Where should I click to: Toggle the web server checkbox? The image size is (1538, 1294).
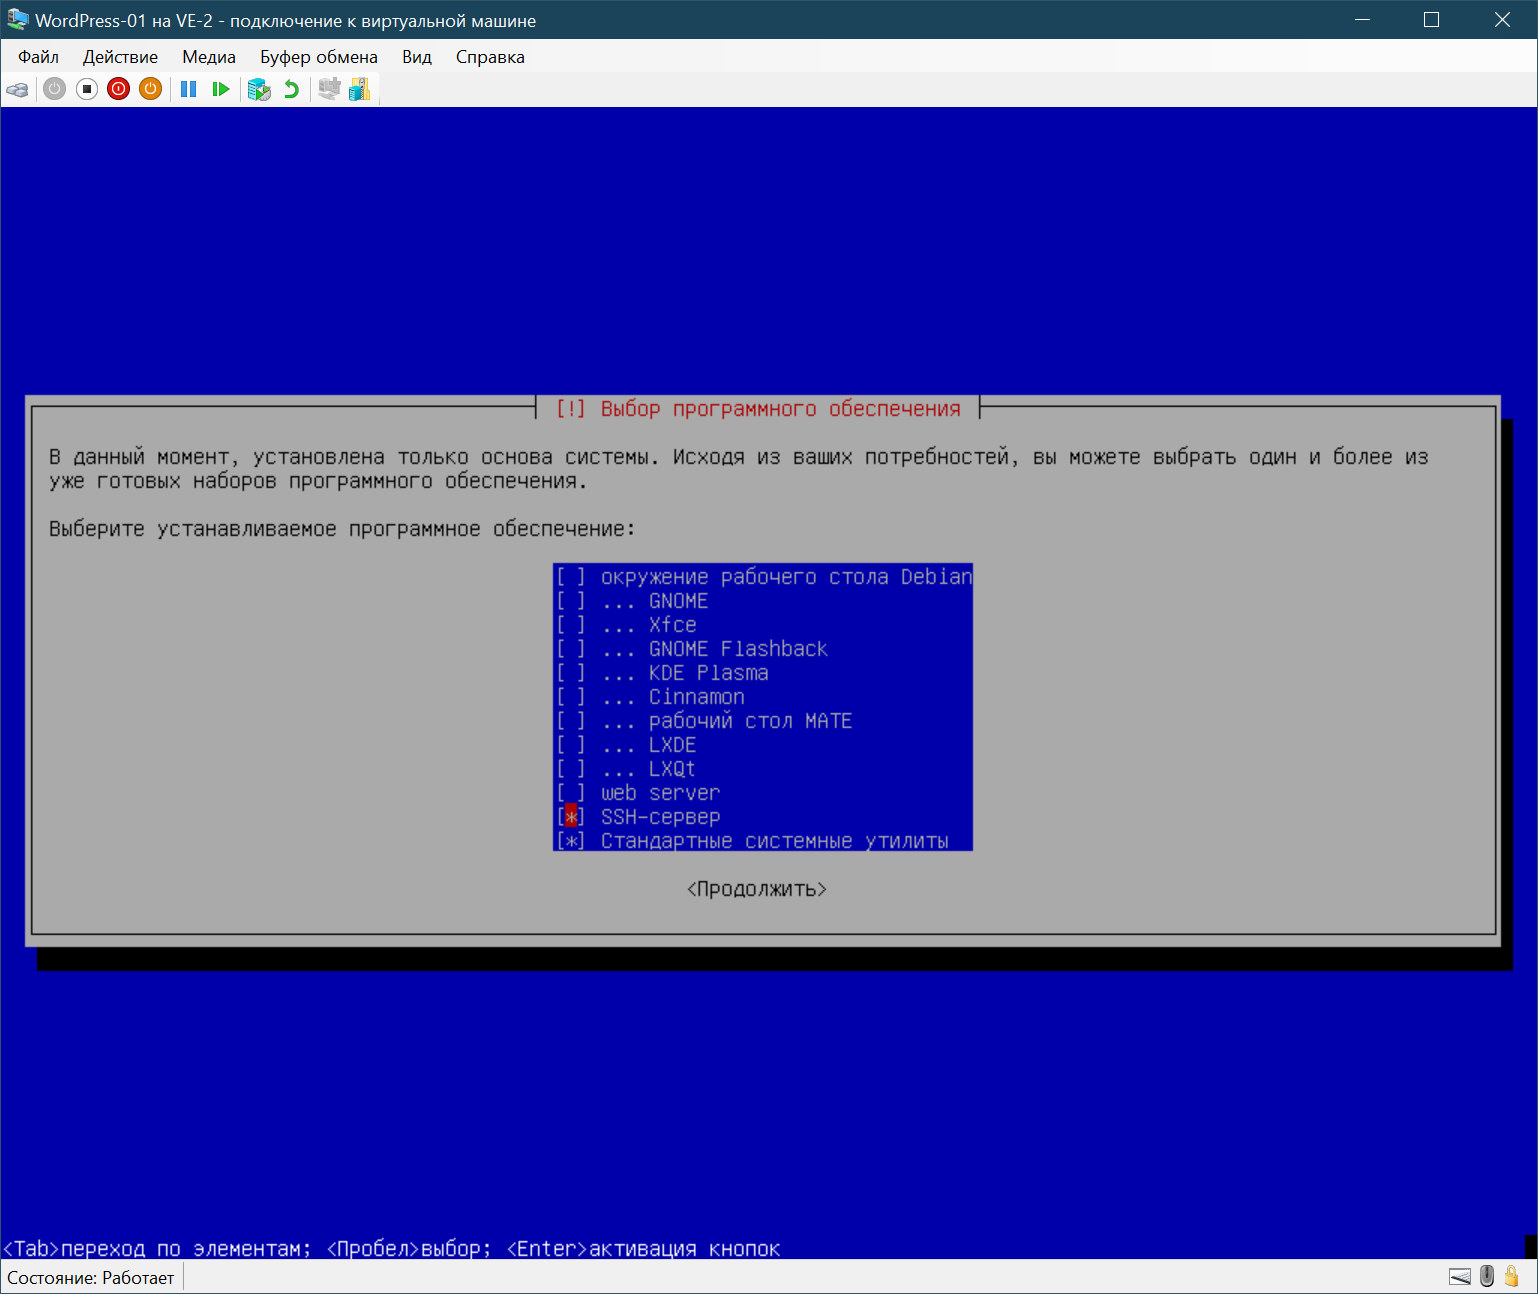(571, 793)
